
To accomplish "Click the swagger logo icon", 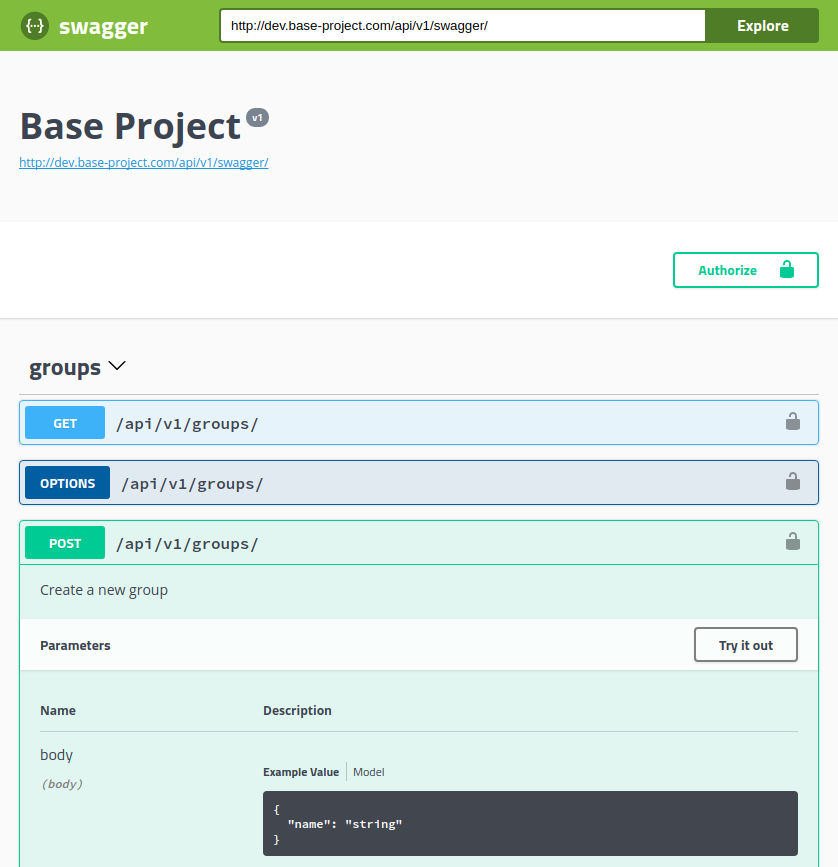I will pyautogui.click(x=34, y=26).
